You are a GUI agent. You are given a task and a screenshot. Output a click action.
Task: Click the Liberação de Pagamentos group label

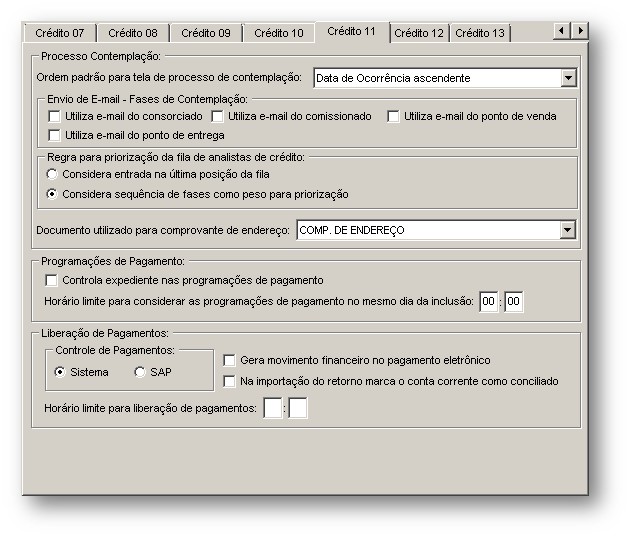tap(105, 333)
